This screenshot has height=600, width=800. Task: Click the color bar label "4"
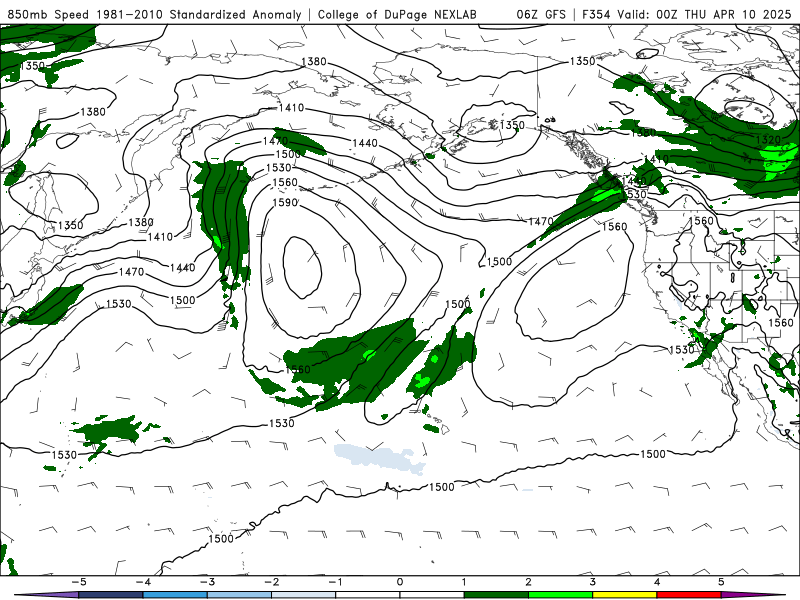tap(657, 582)
